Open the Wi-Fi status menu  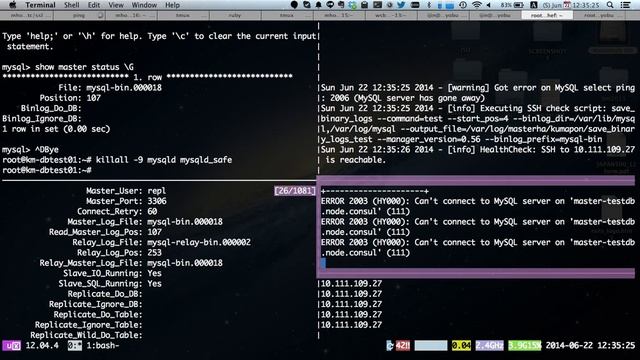click(476, 5)
